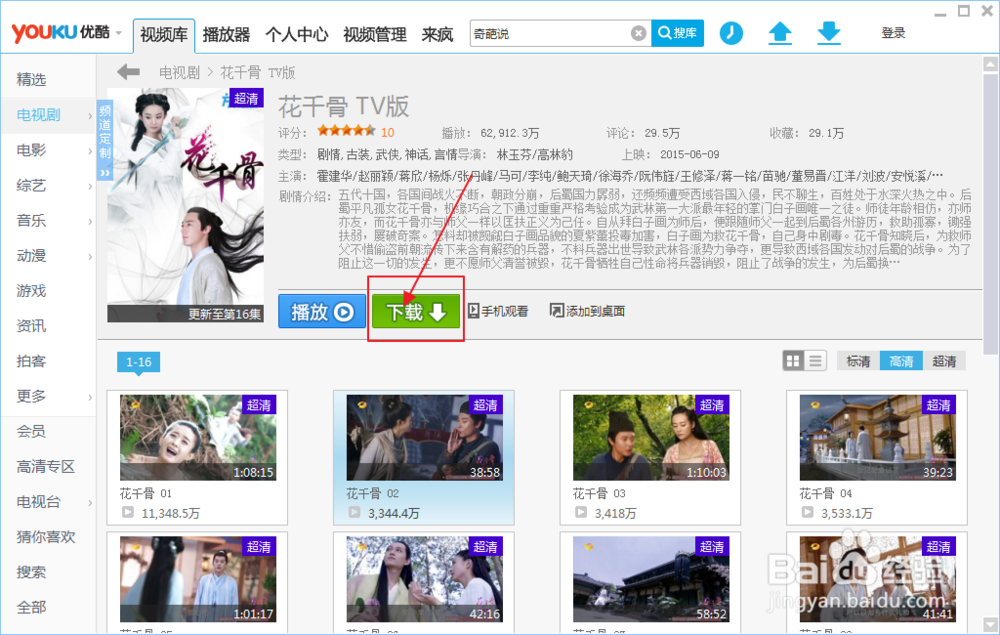The image size is (1000, 635).
Task: Click play count icon under 花千骨 03
Action: 581,512
